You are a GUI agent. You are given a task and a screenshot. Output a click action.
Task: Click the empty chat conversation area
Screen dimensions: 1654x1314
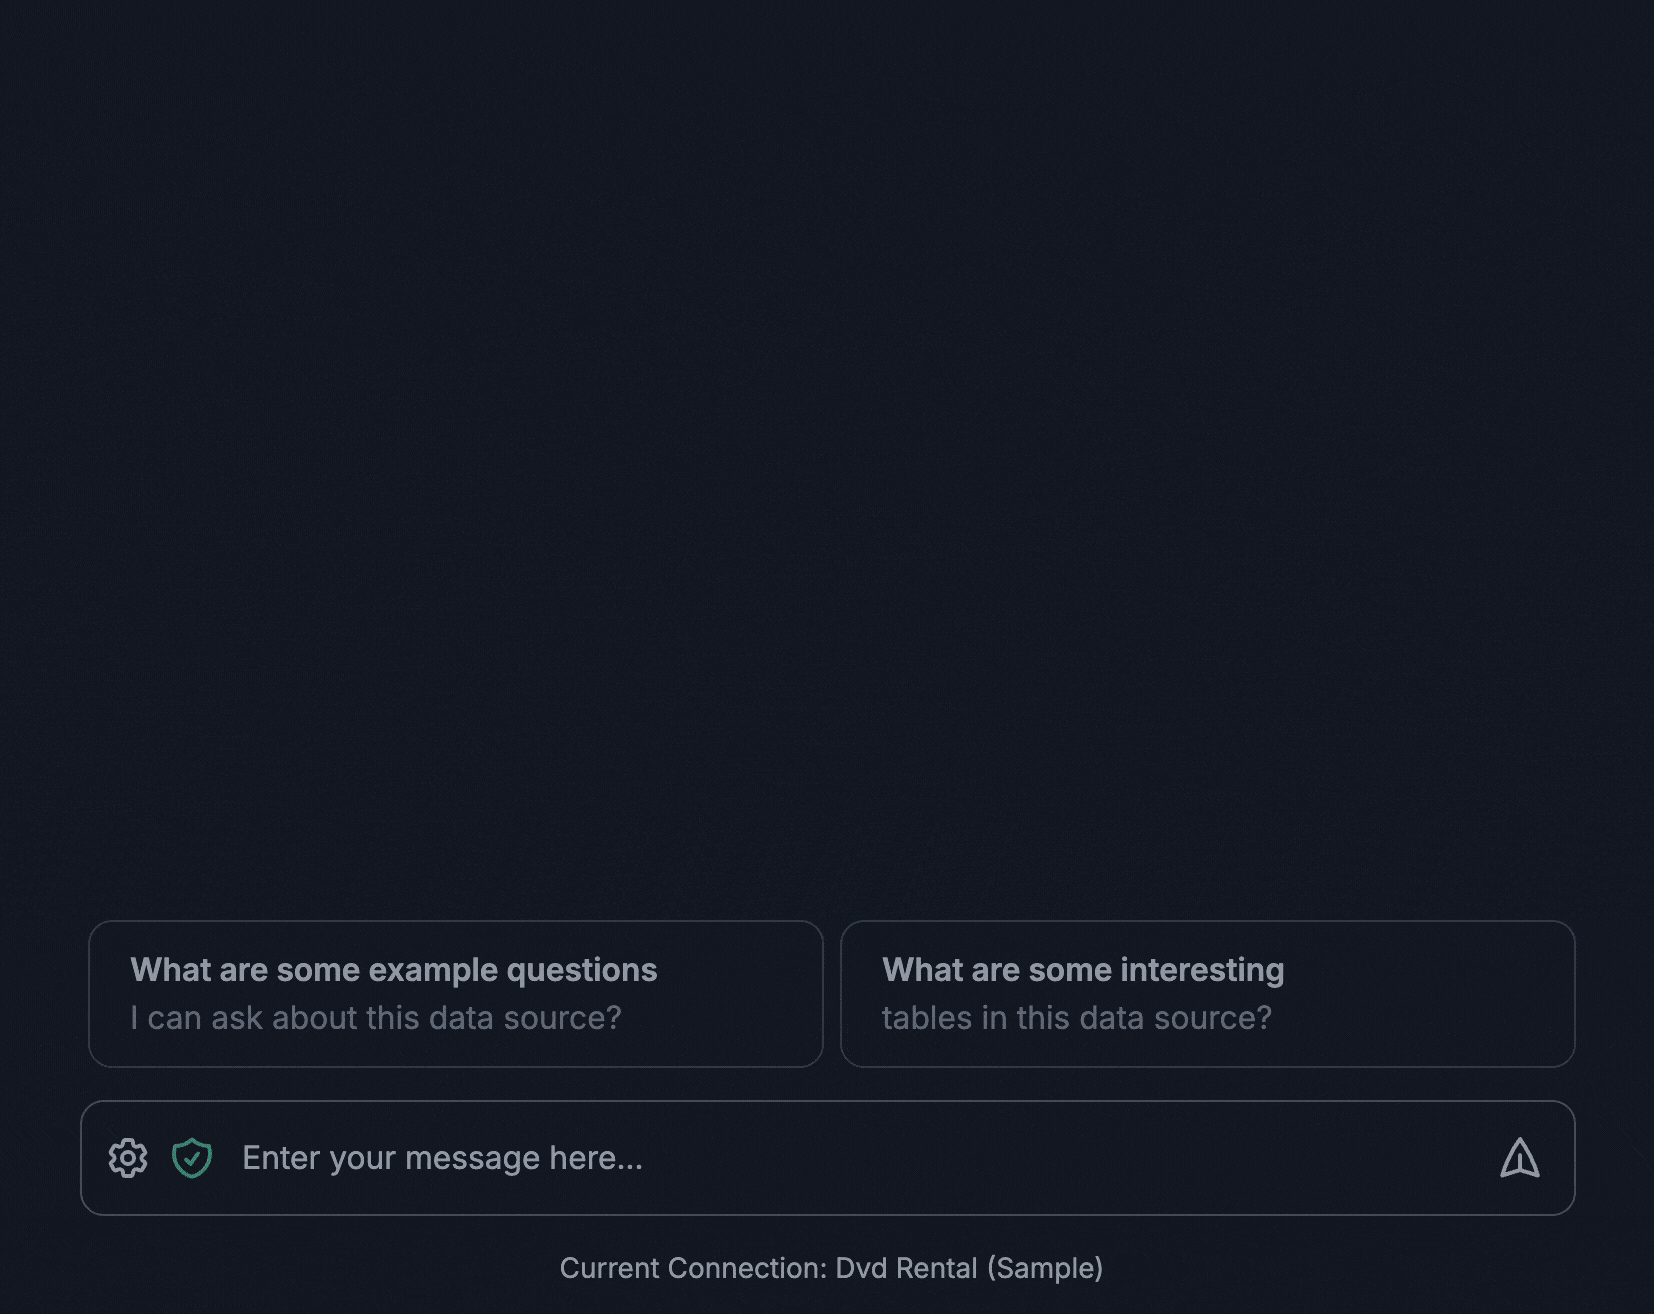pyautogui.click(x=827, y=450)
